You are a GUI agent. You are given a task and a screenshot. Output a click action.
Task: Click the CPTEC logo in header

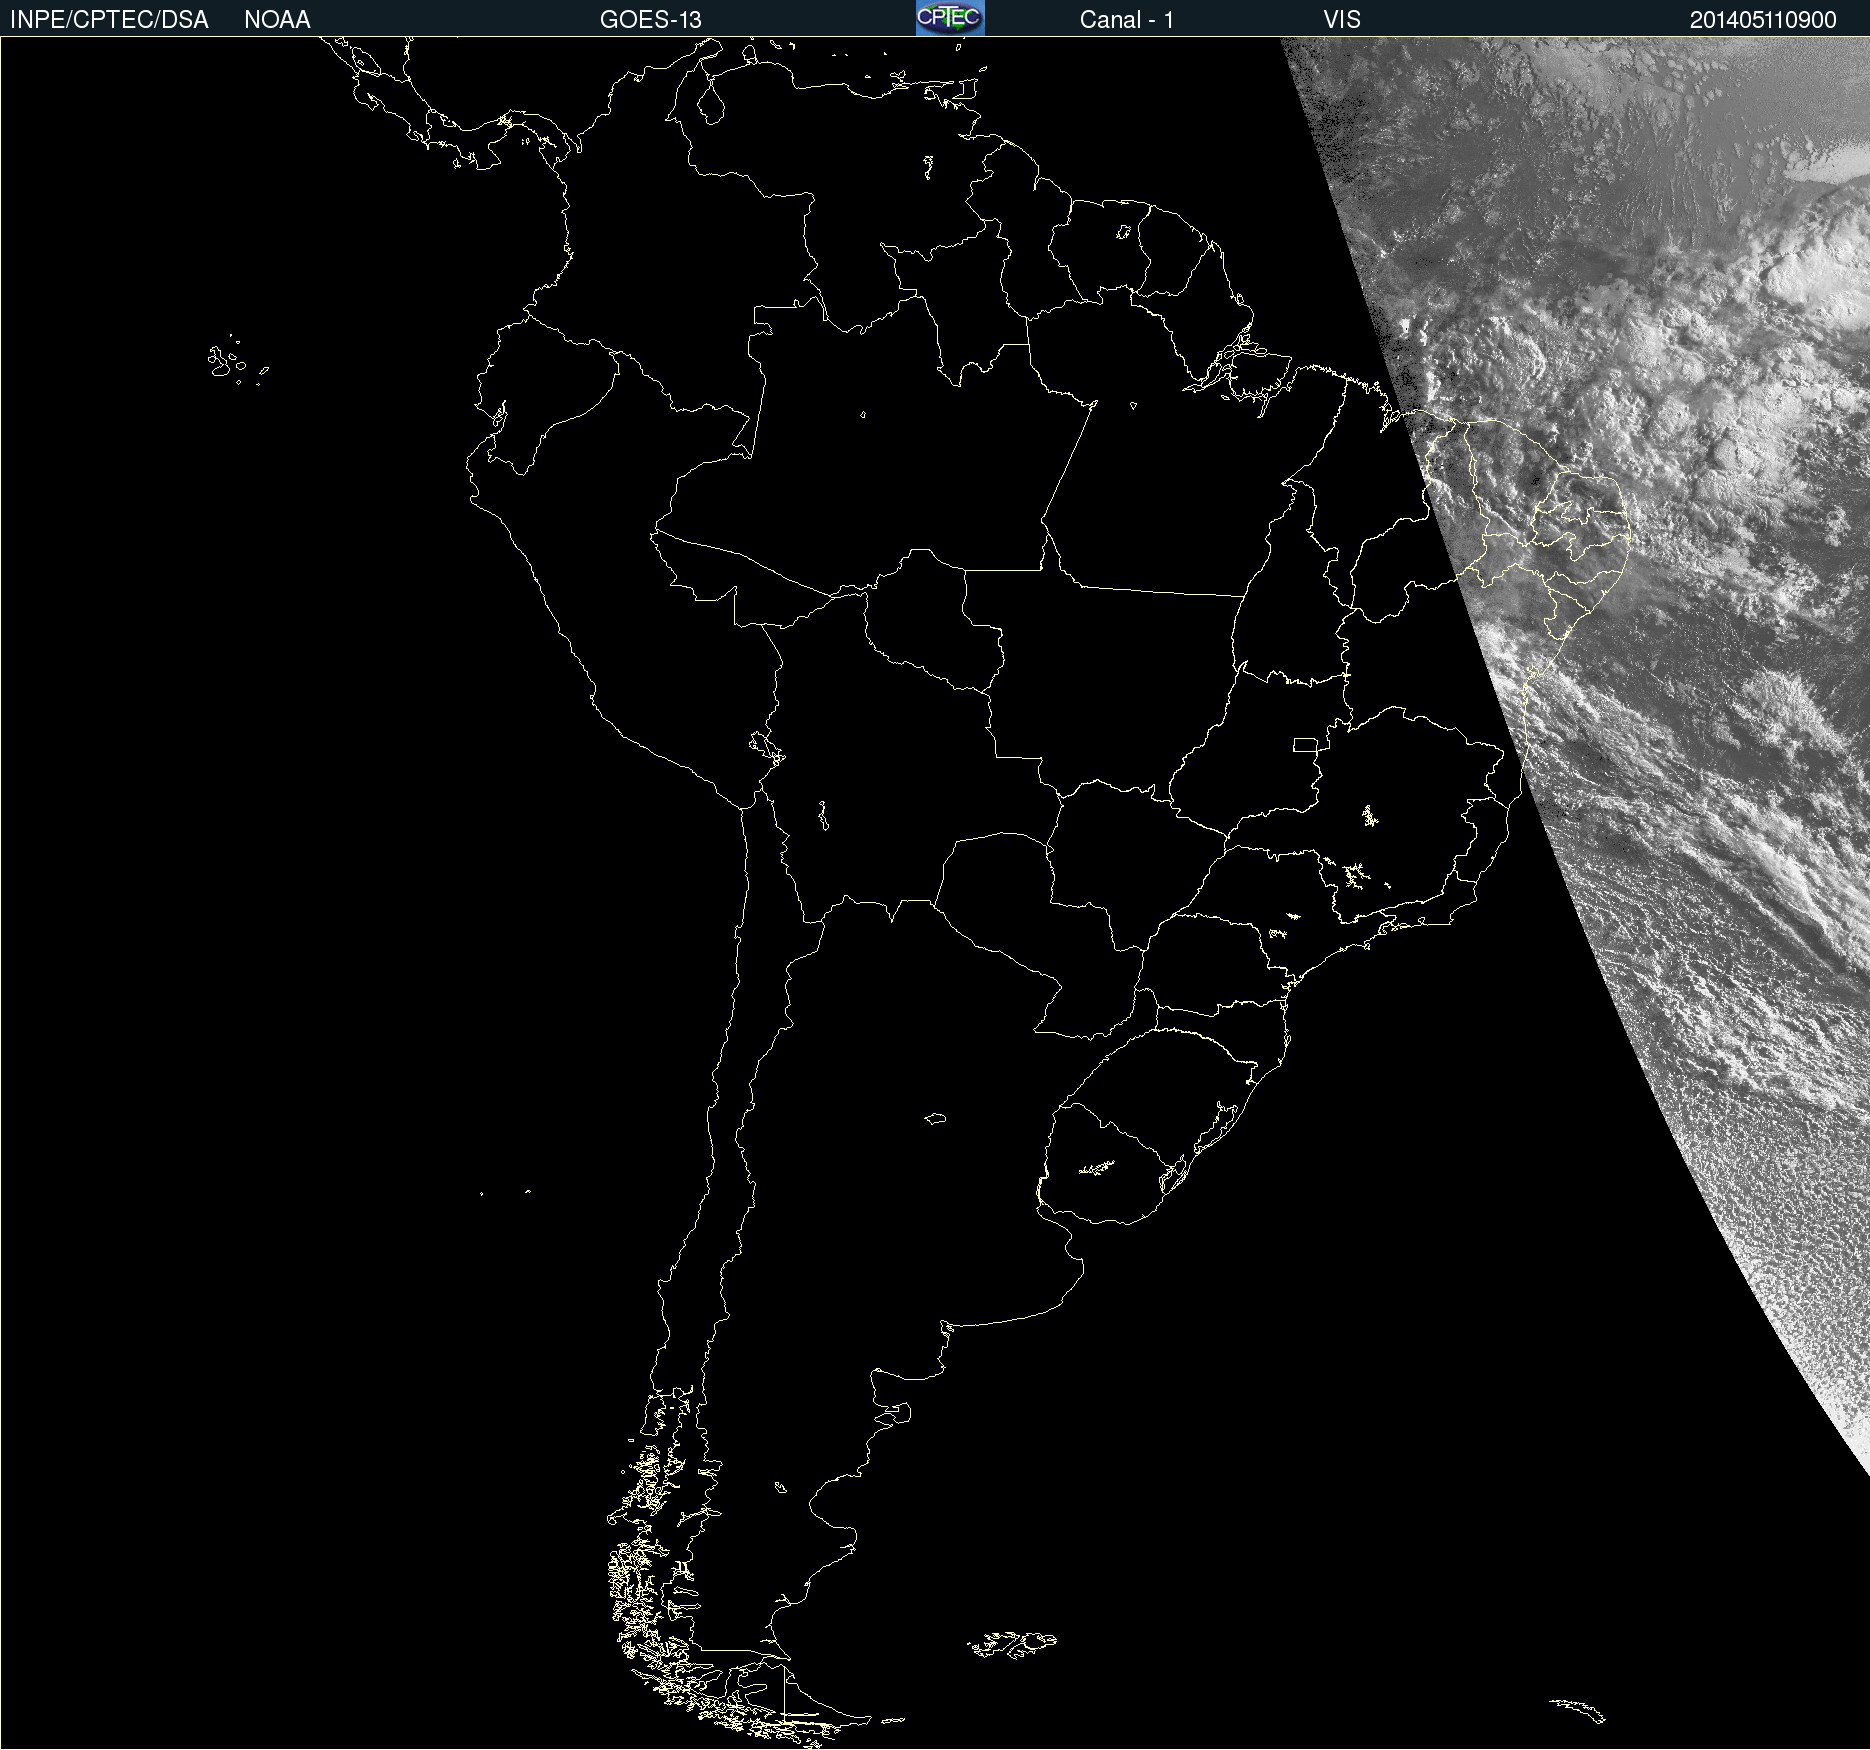(x=950, y=18)
